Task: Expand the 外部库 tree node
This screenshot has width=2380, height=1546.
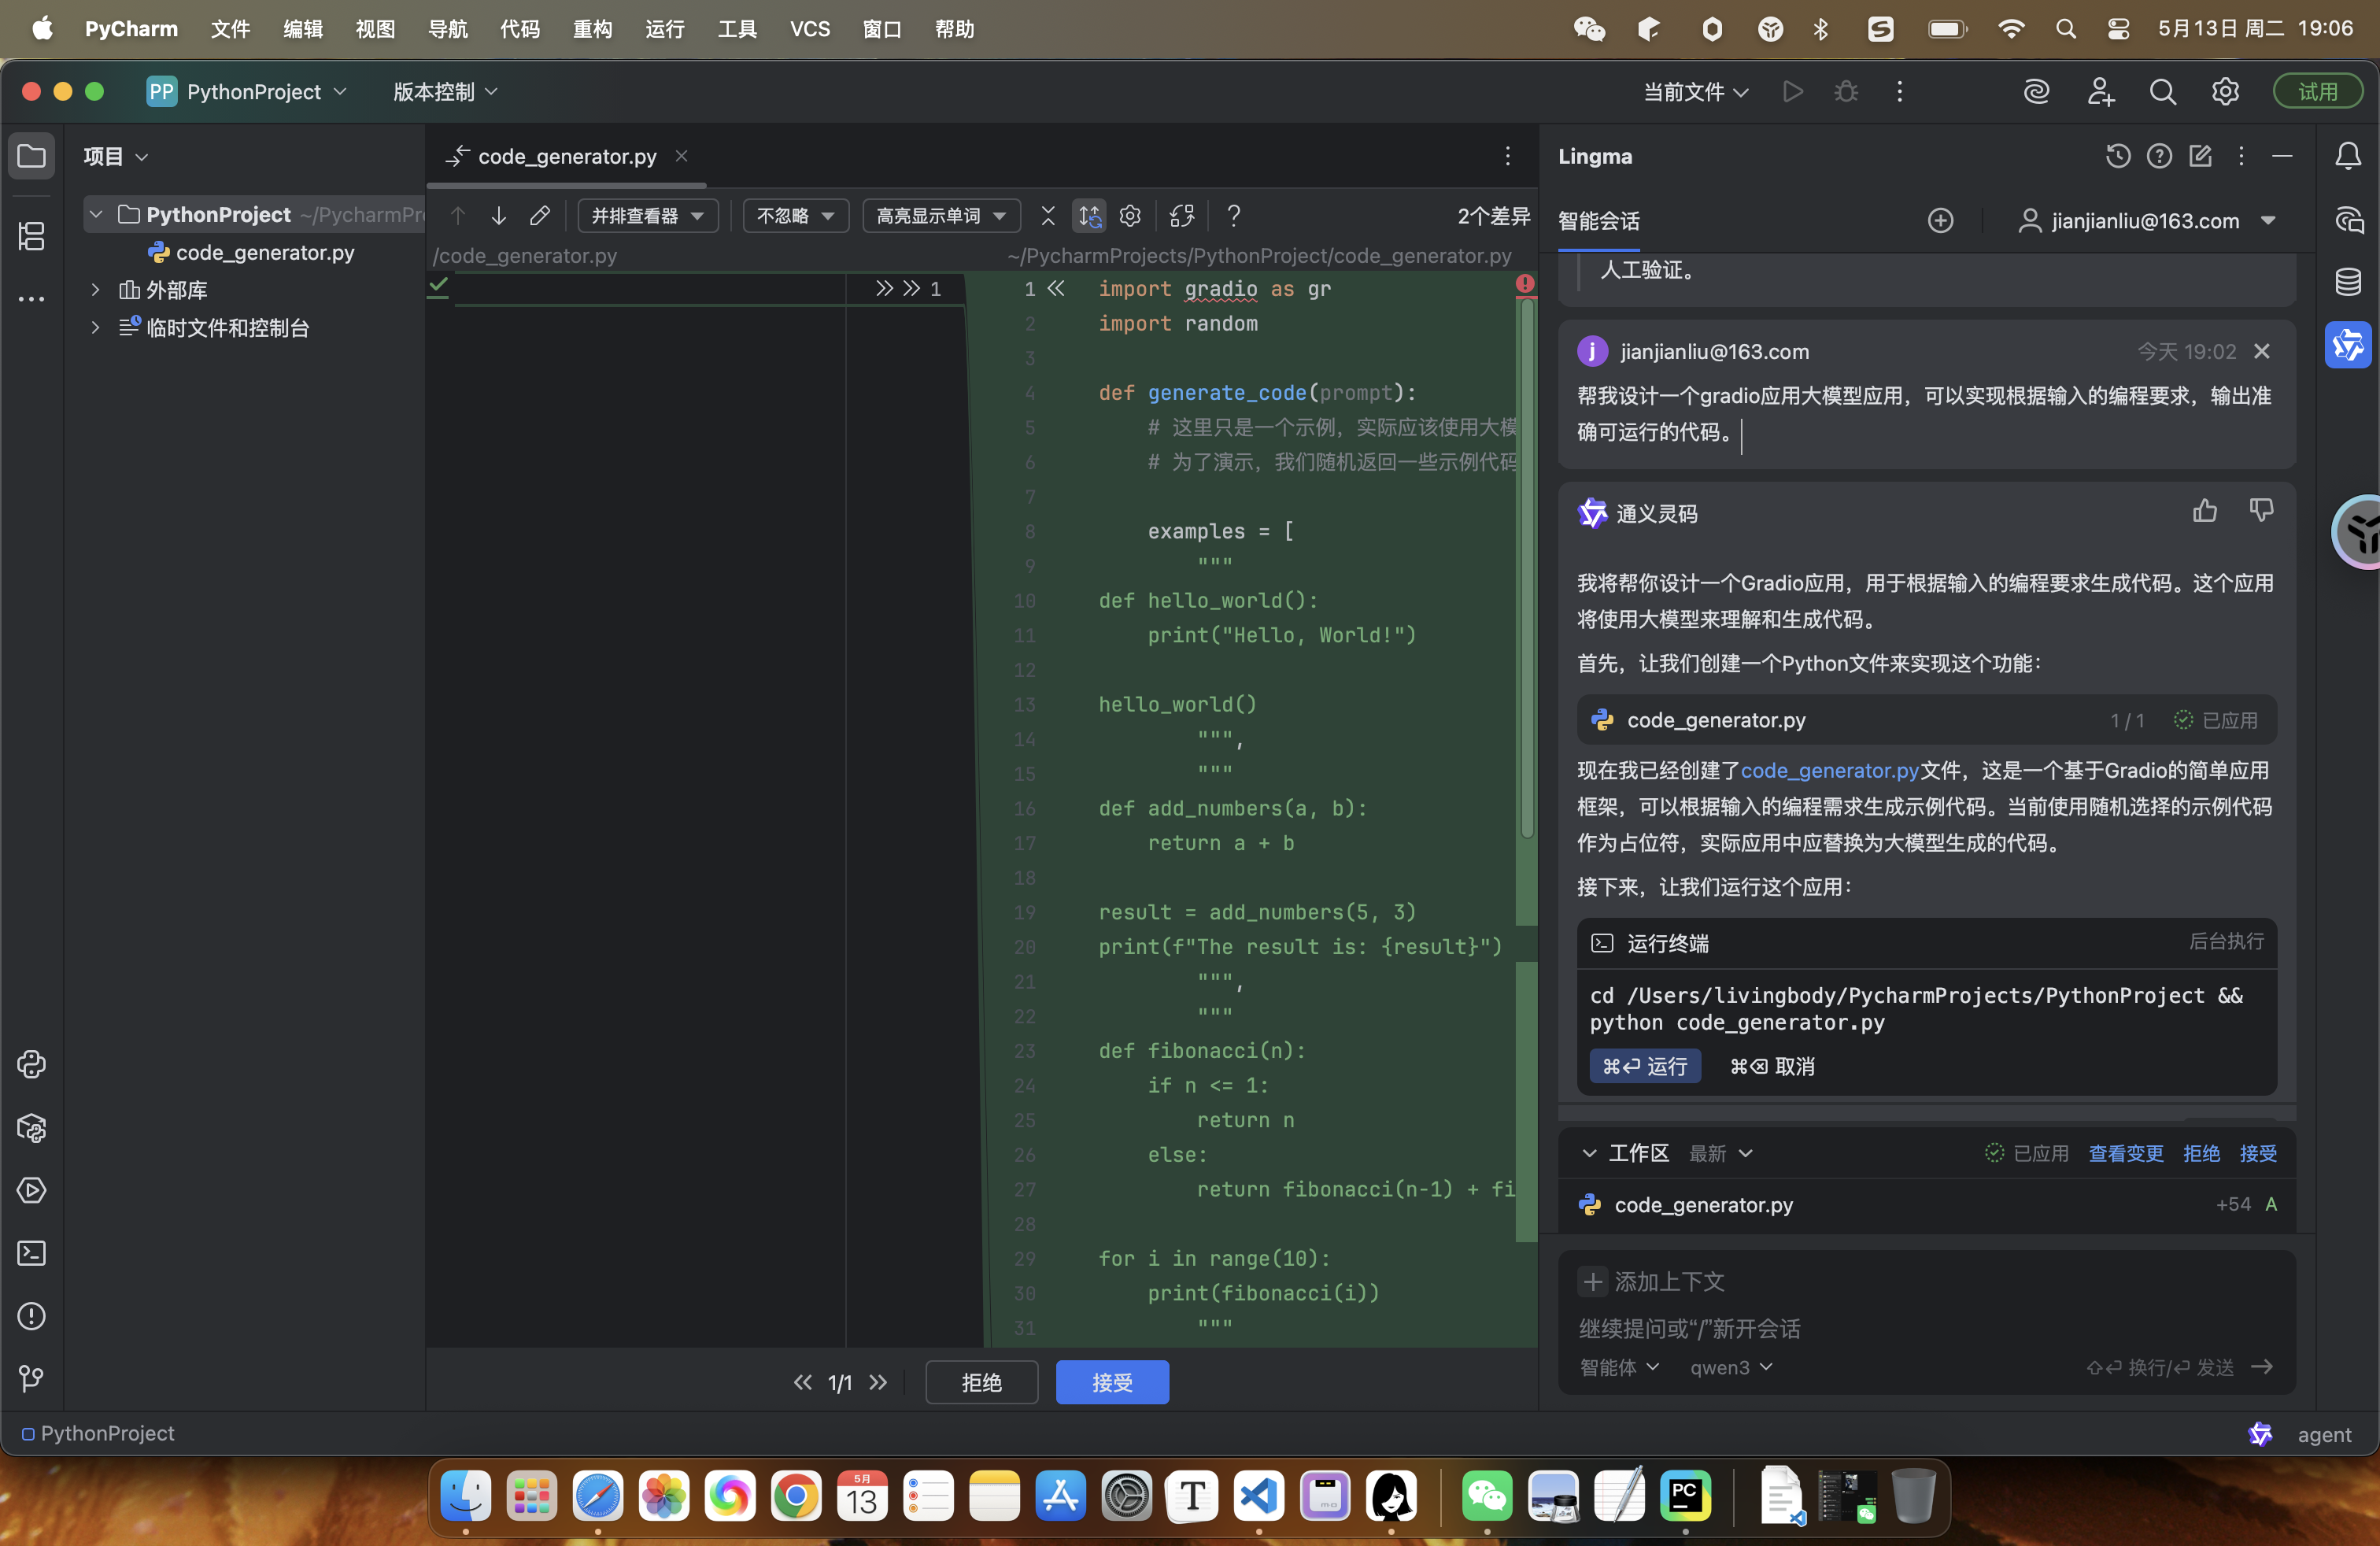Action: [96, 290]
